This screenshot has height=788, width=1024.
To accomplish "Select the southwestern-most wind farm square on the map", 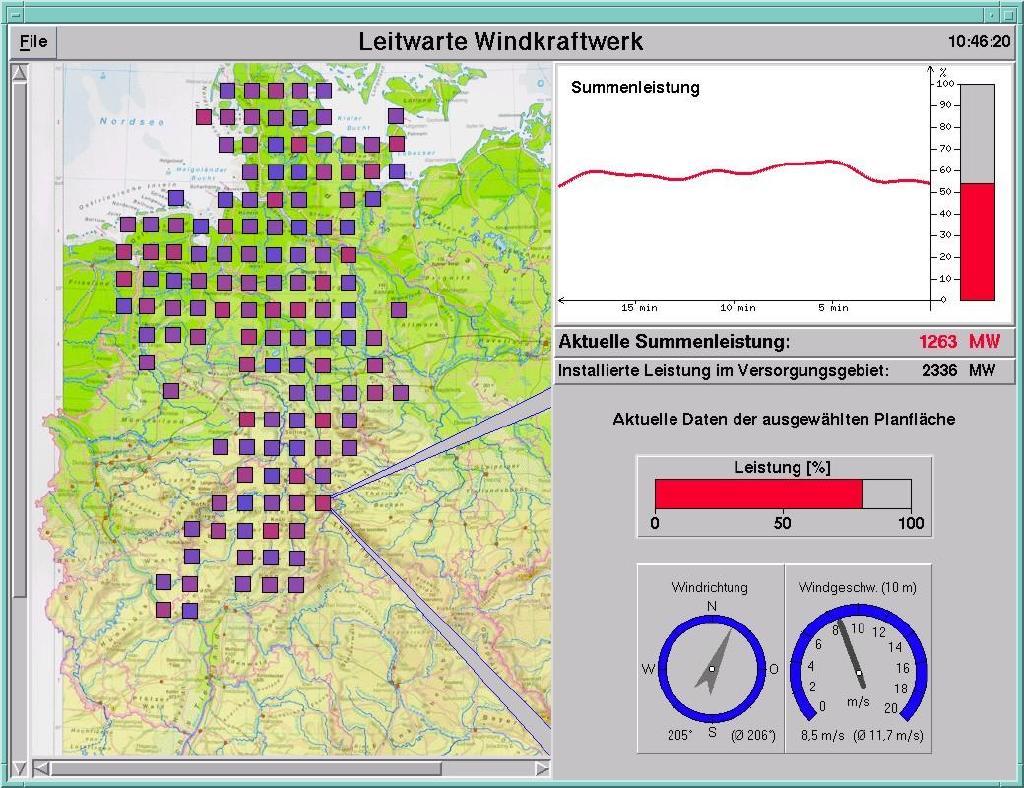I will (x=163, y=609).
